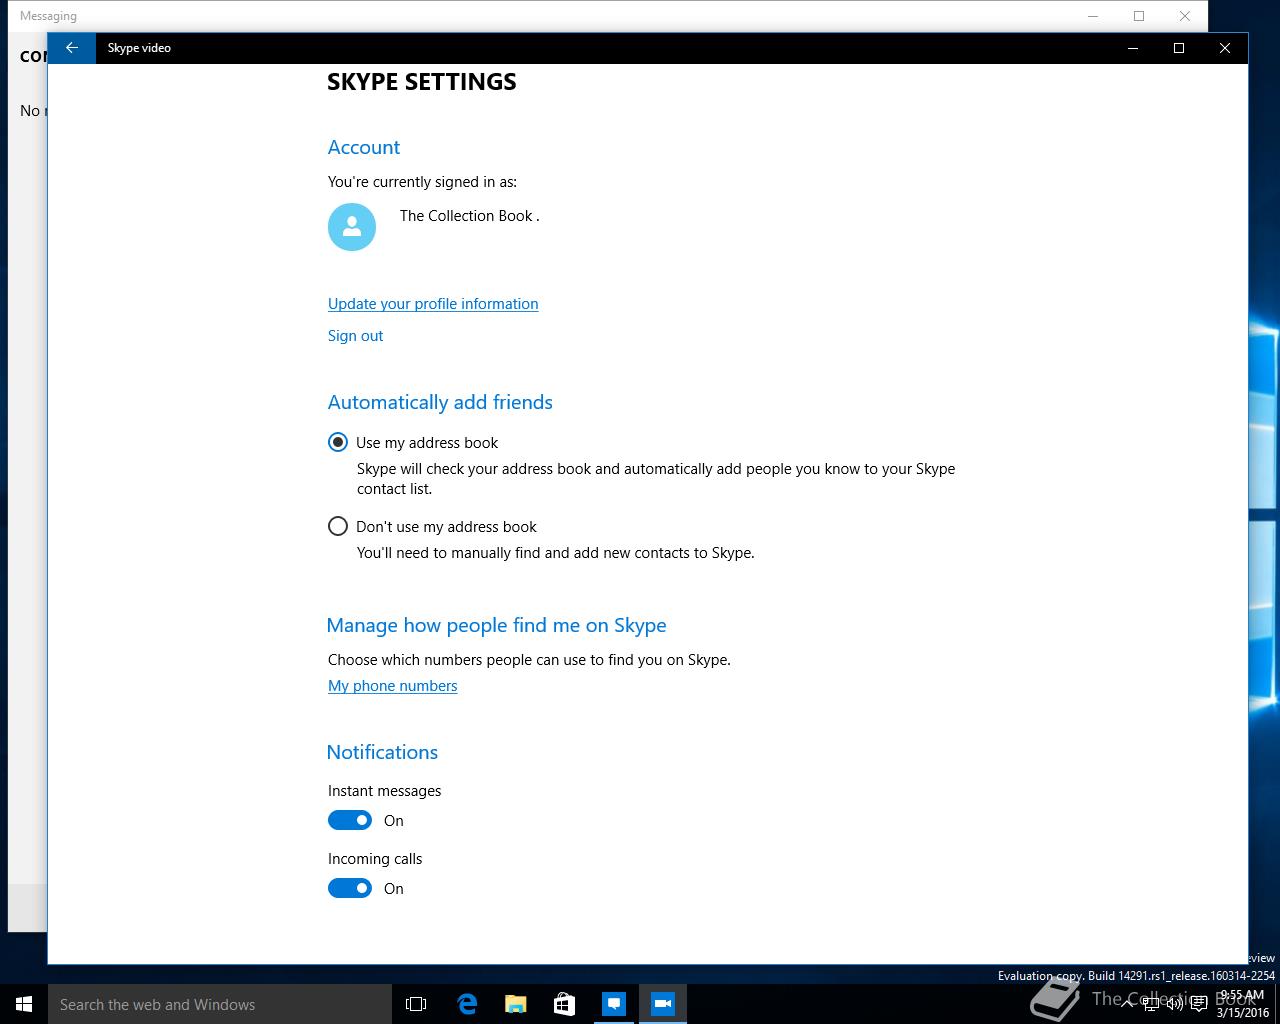Toggle Incoming calls notifications switch
The height and width of the screenshot is (1024, 1280).
[x=350, y=888]
